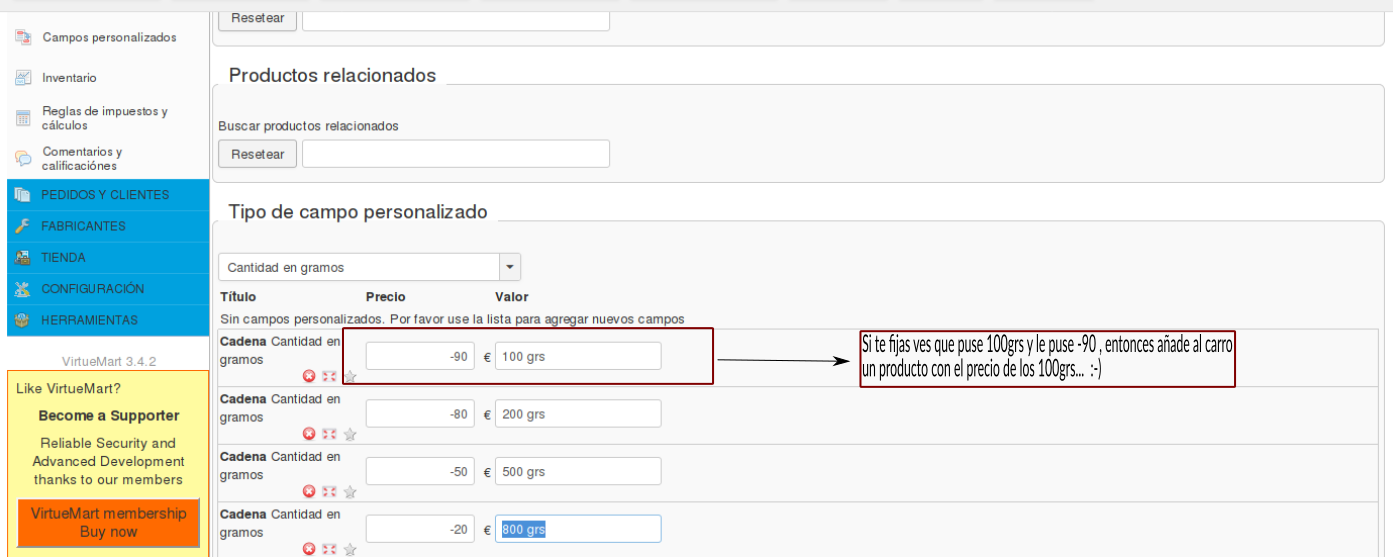Viewport: 1393px width, 557px height.
Task: Click the 'Precio' column header
Action: [386, 297]
